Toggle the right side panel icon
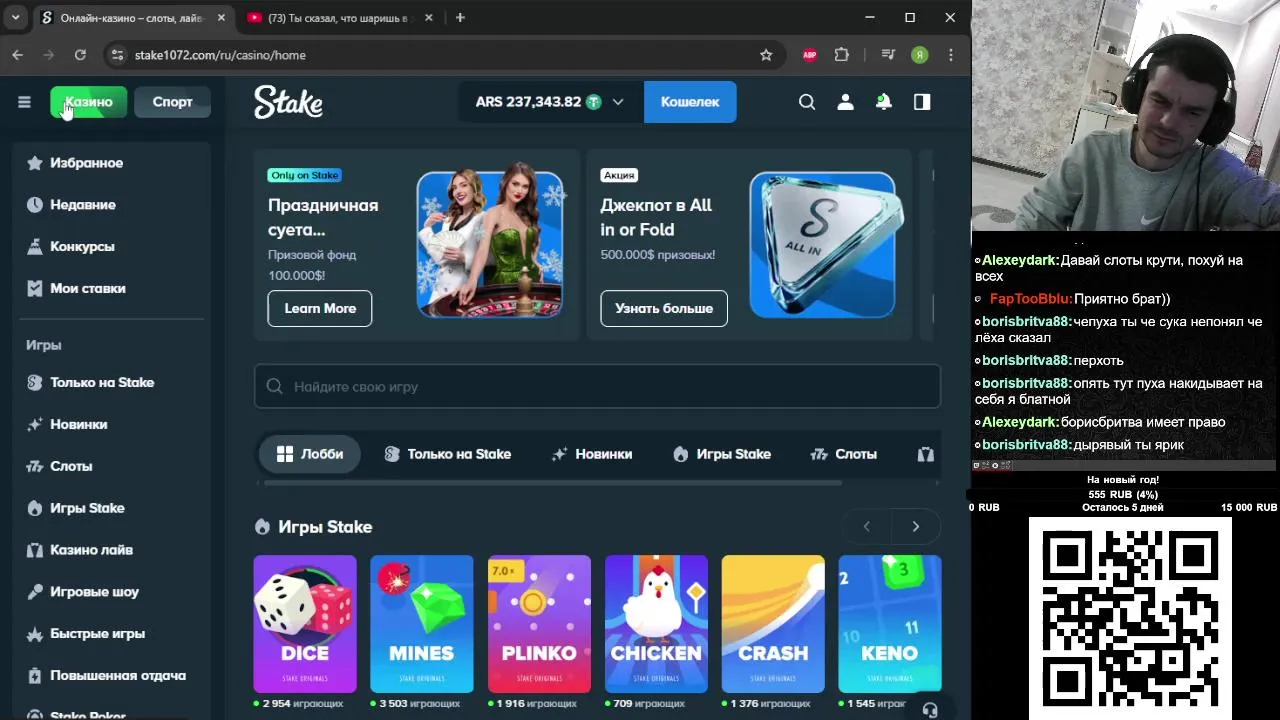The height and width of the screenshot is (720, 1280). pyautogui.click(x=922, y=102)
